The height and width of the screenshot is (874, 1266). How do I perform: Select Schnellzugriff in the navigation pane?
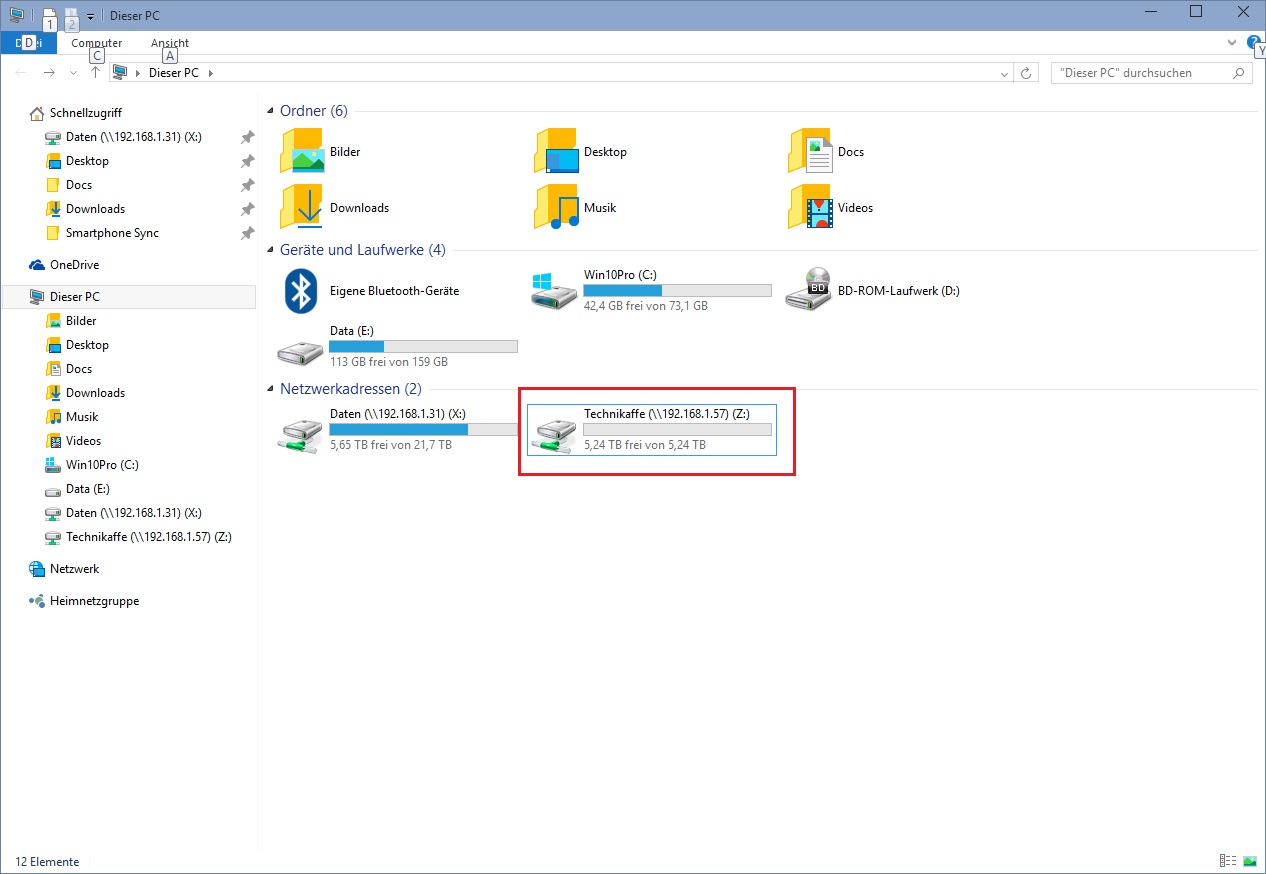(86, 113)
